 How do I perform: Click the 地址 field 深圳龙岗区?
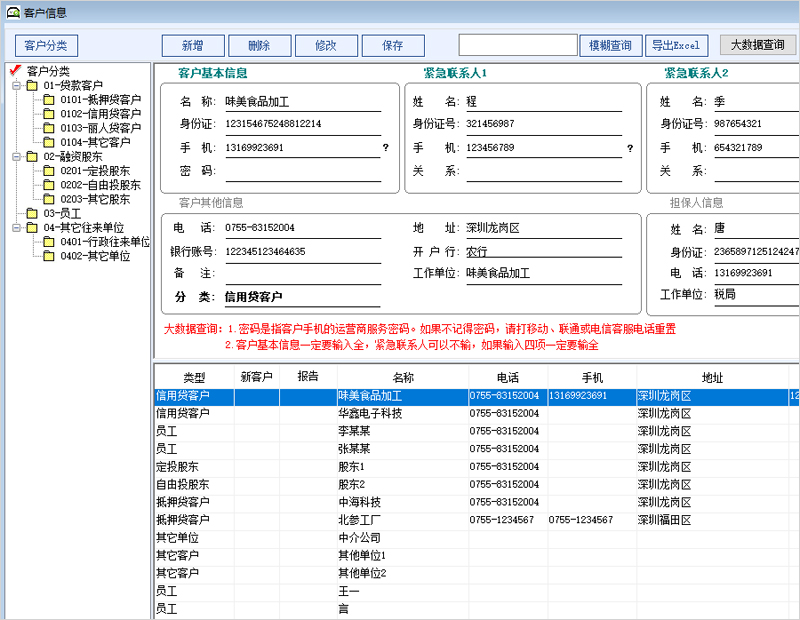click(x=544, y=228)
